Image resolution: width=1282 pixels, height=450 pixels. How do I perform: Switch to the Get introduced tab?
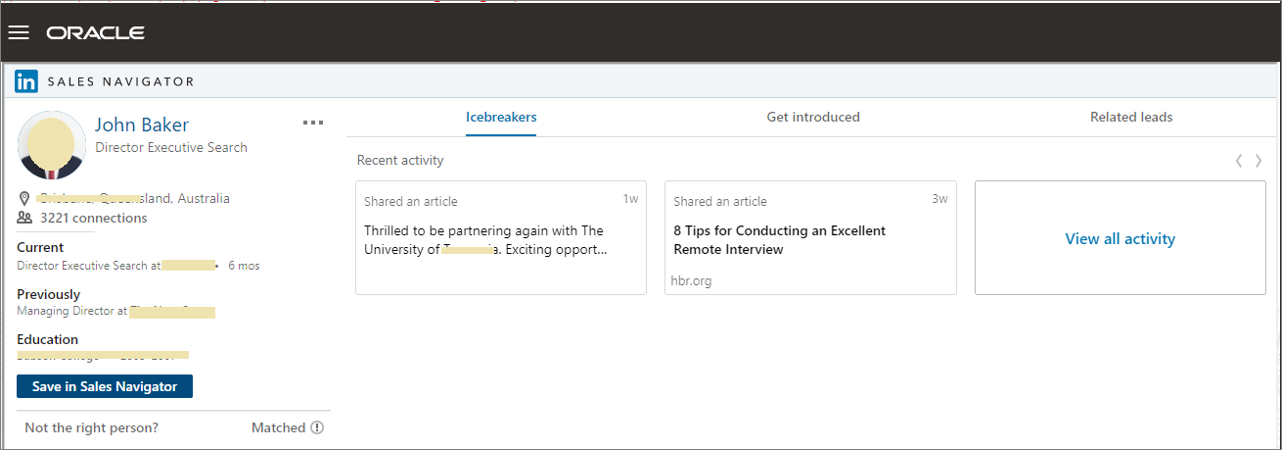[813, 117]
